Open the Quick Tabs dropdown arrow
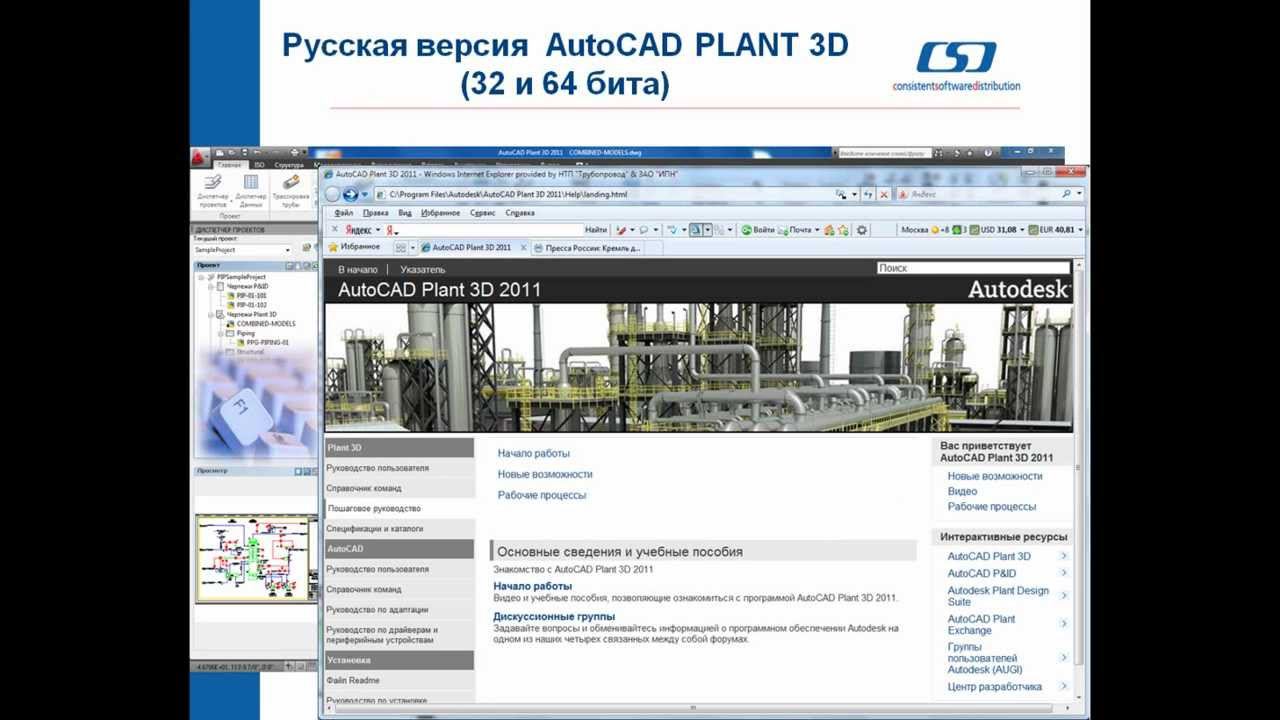The image size is (1280, 720). [x=412, y=247]
